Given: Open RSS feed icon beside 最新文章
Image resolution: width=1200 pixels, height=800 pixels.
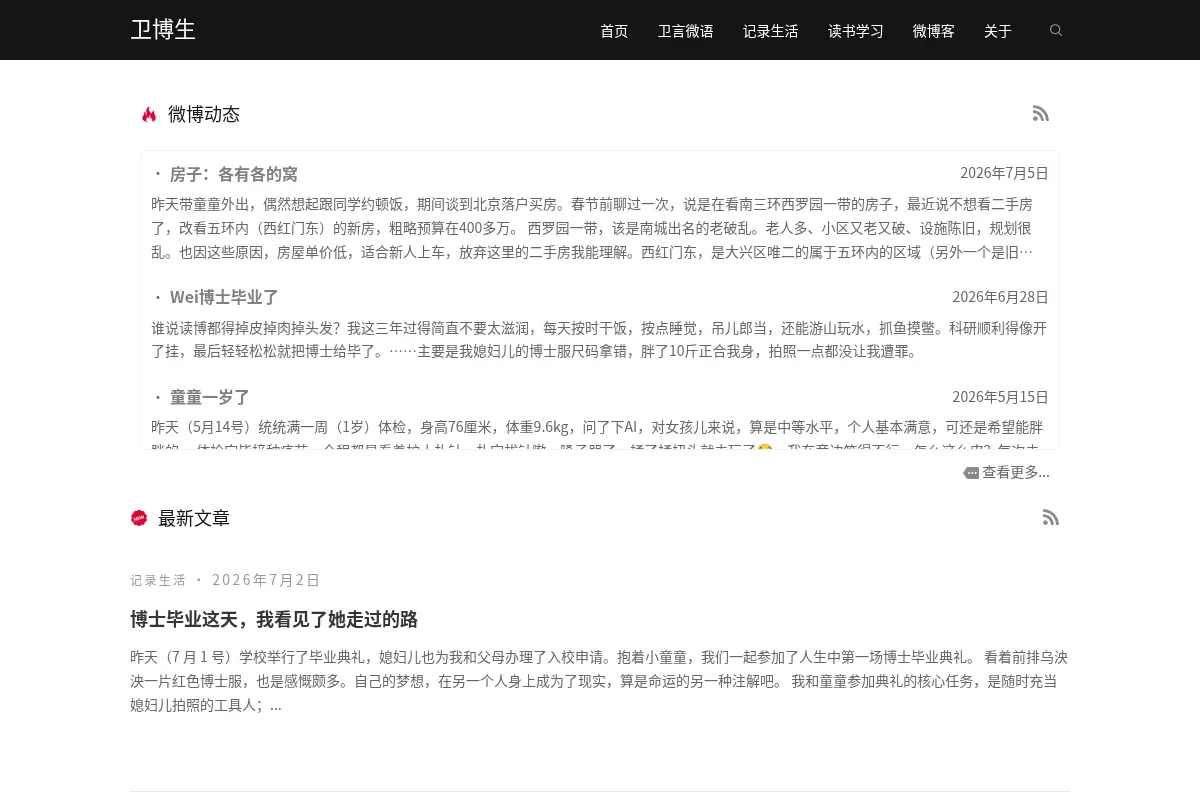Looking at the screenshot, I should [x=1051, y=518].
